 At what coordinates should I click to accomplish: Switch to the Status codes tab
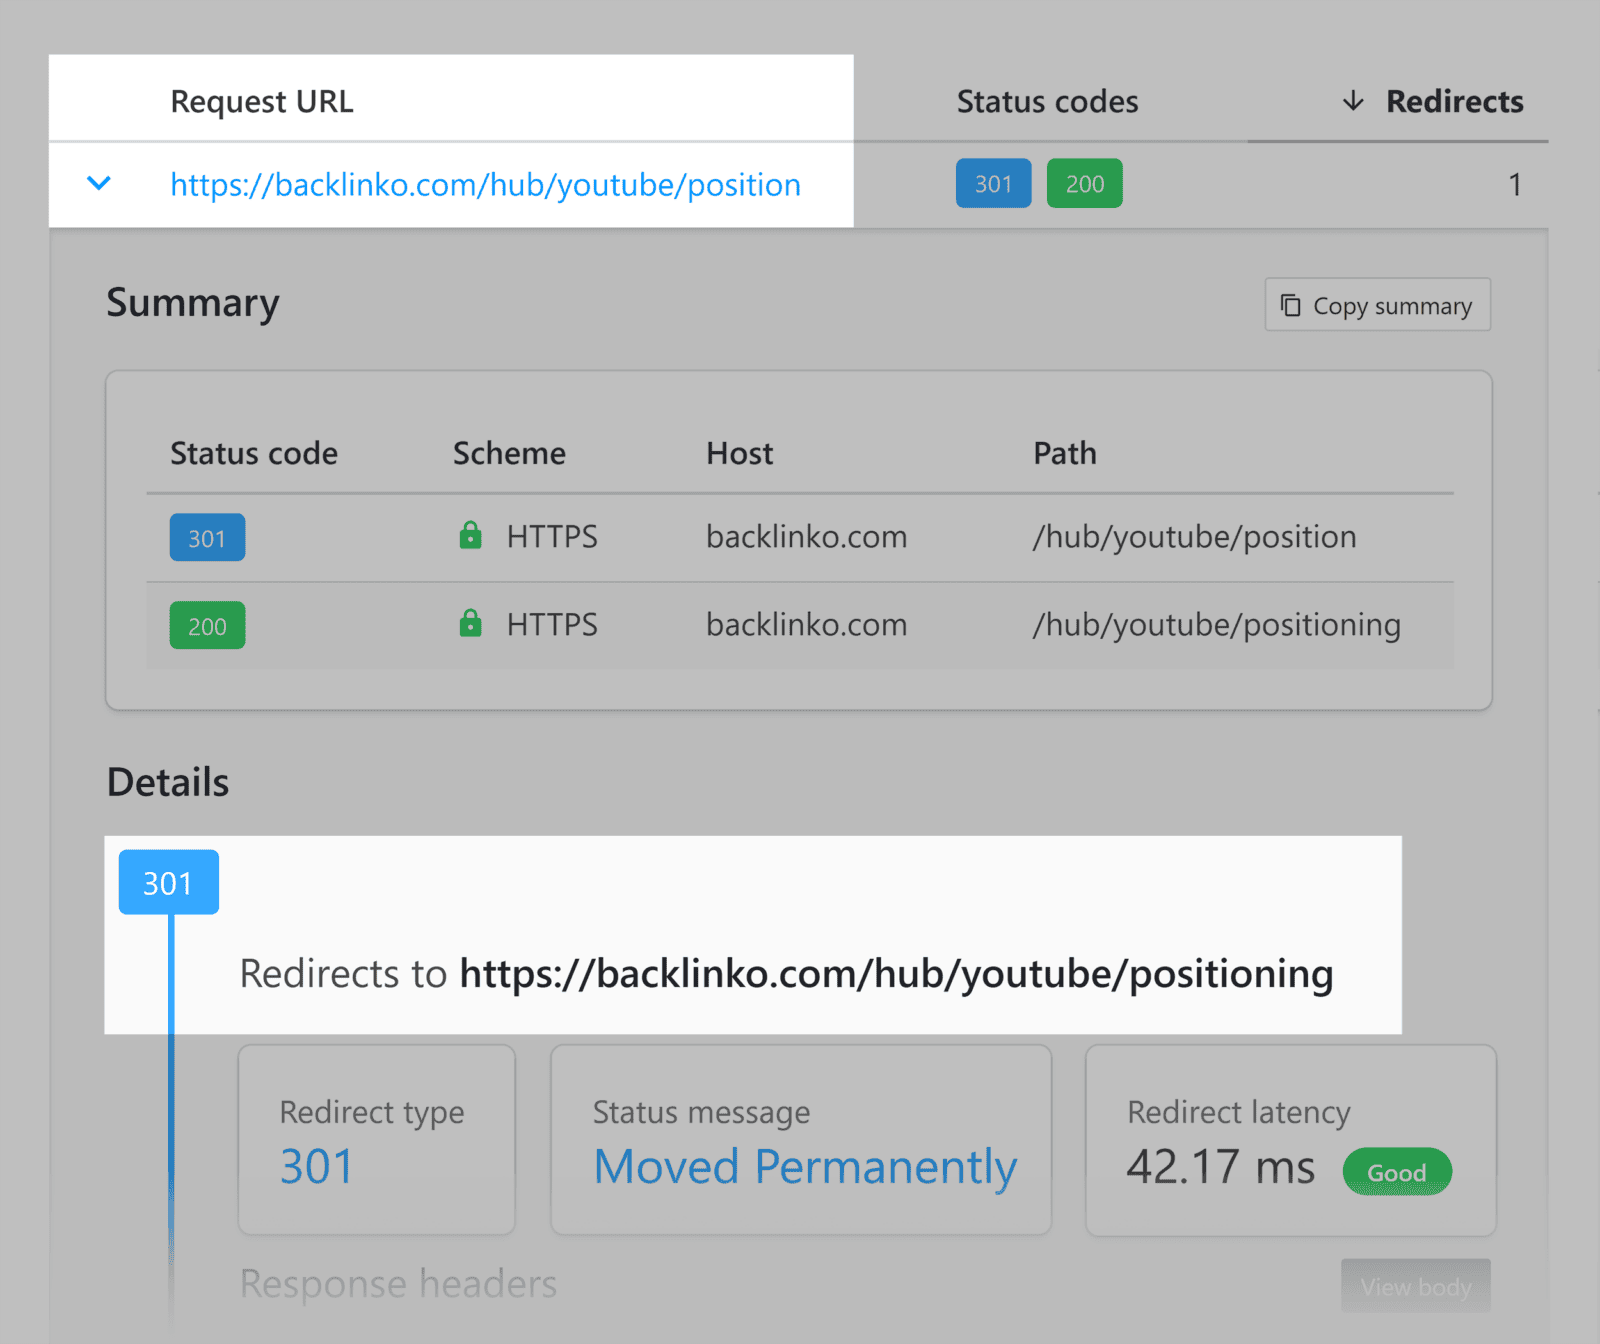coord(1047,100)
